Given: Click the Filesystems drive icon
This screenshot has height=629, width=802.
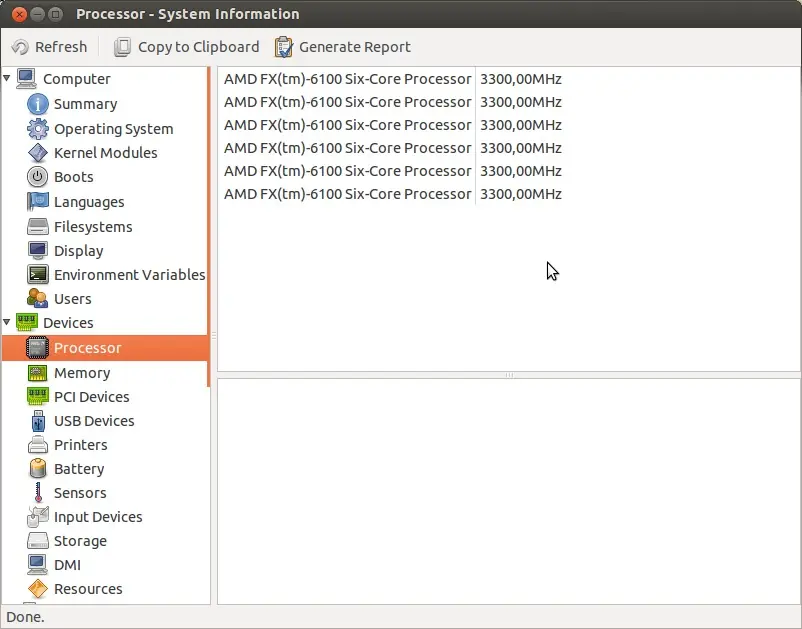Looking at the screenshot, I should pyautogui.click(x=38, y=227).
